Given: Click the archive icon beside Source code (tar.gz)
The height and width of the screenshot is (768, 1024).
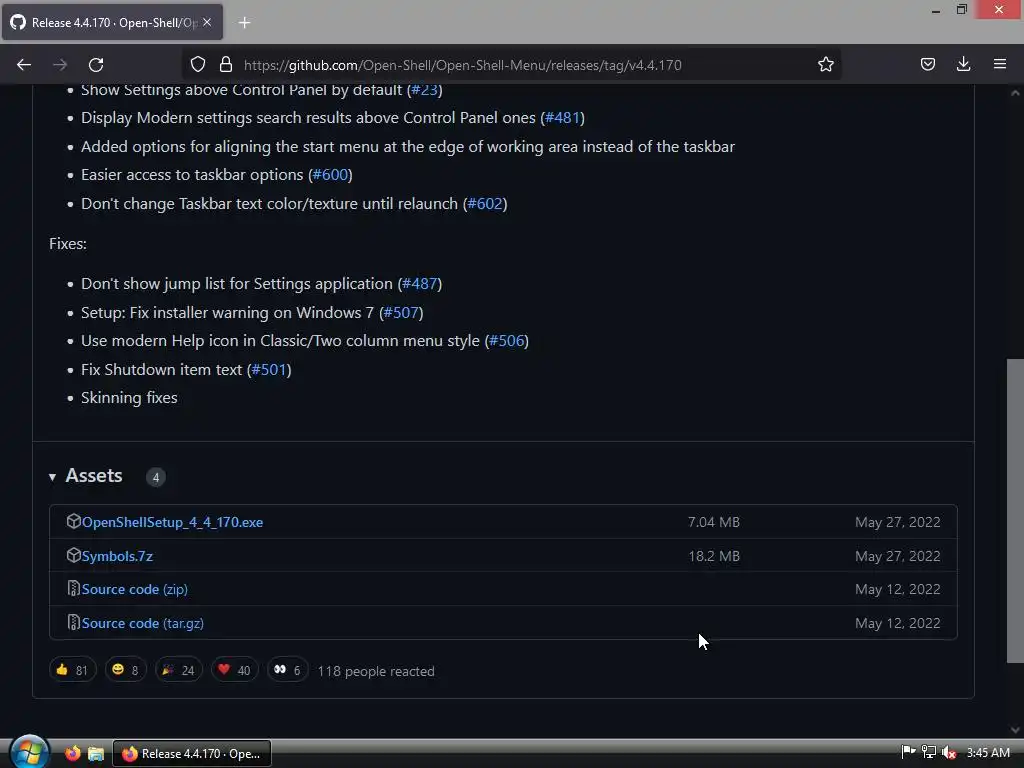Looking at the screenshot, I should pyautogui.click(x=73, y=622).
